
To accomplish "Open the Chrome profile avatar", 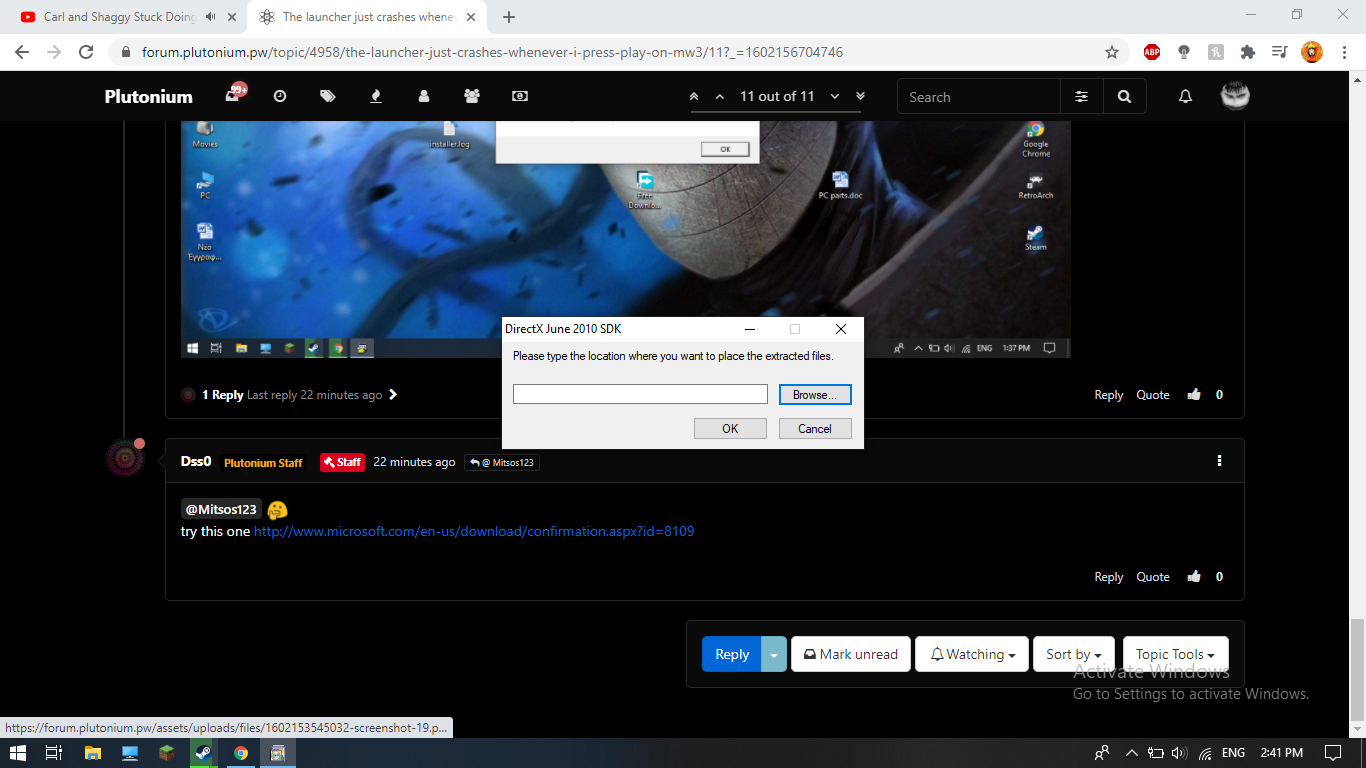I will 1312,52.
